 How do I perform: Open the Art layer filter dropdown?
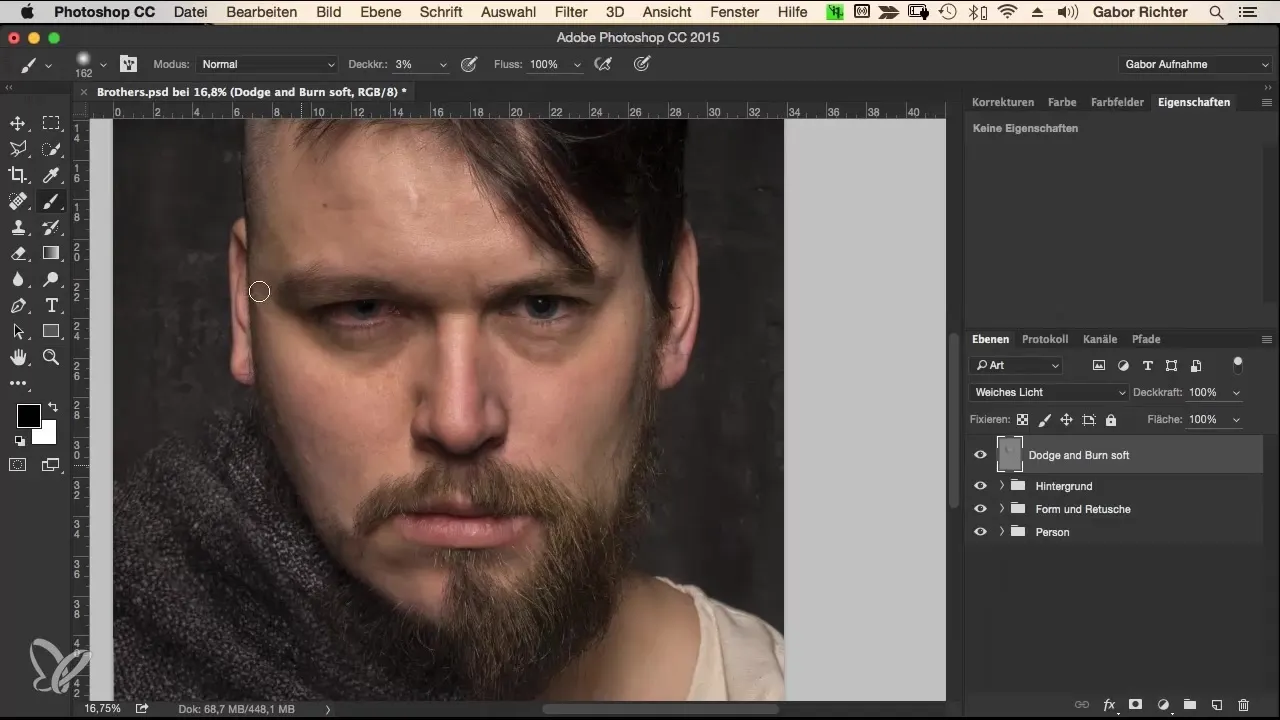(x=1016, y=366)
